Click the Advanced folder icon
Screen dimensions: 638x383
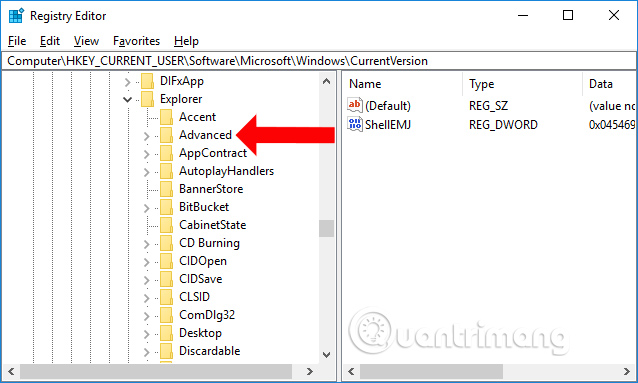(x=166, y=135)
